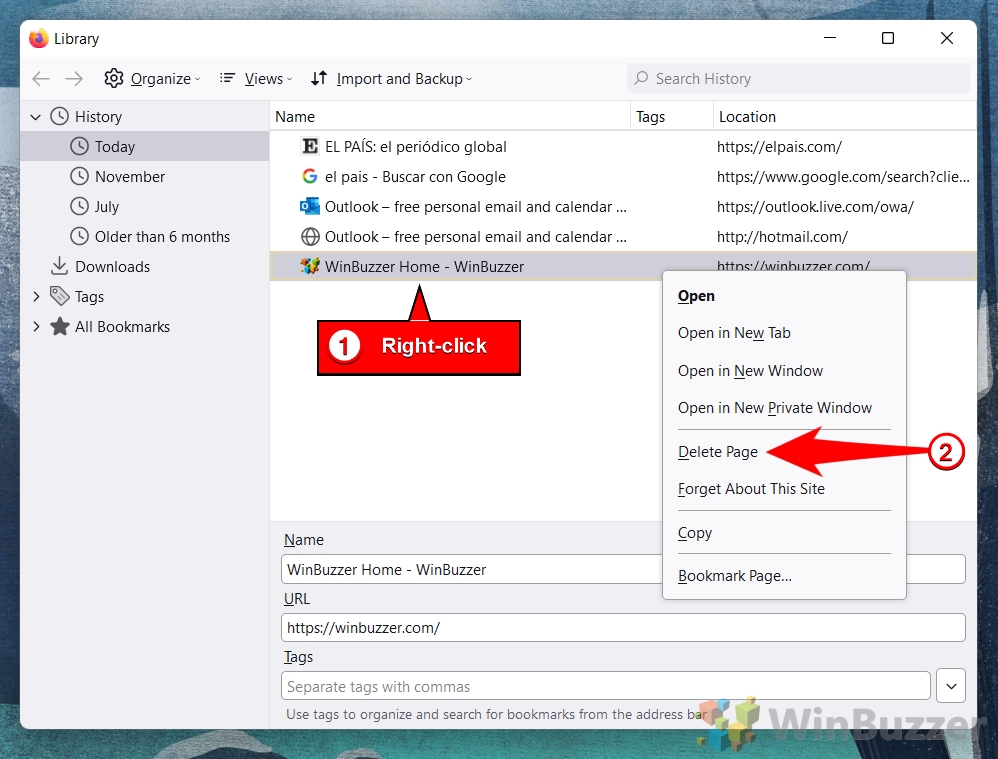This screenshot has width=998, height=759.
Task: Select the History clock icon
Action: 60,116
